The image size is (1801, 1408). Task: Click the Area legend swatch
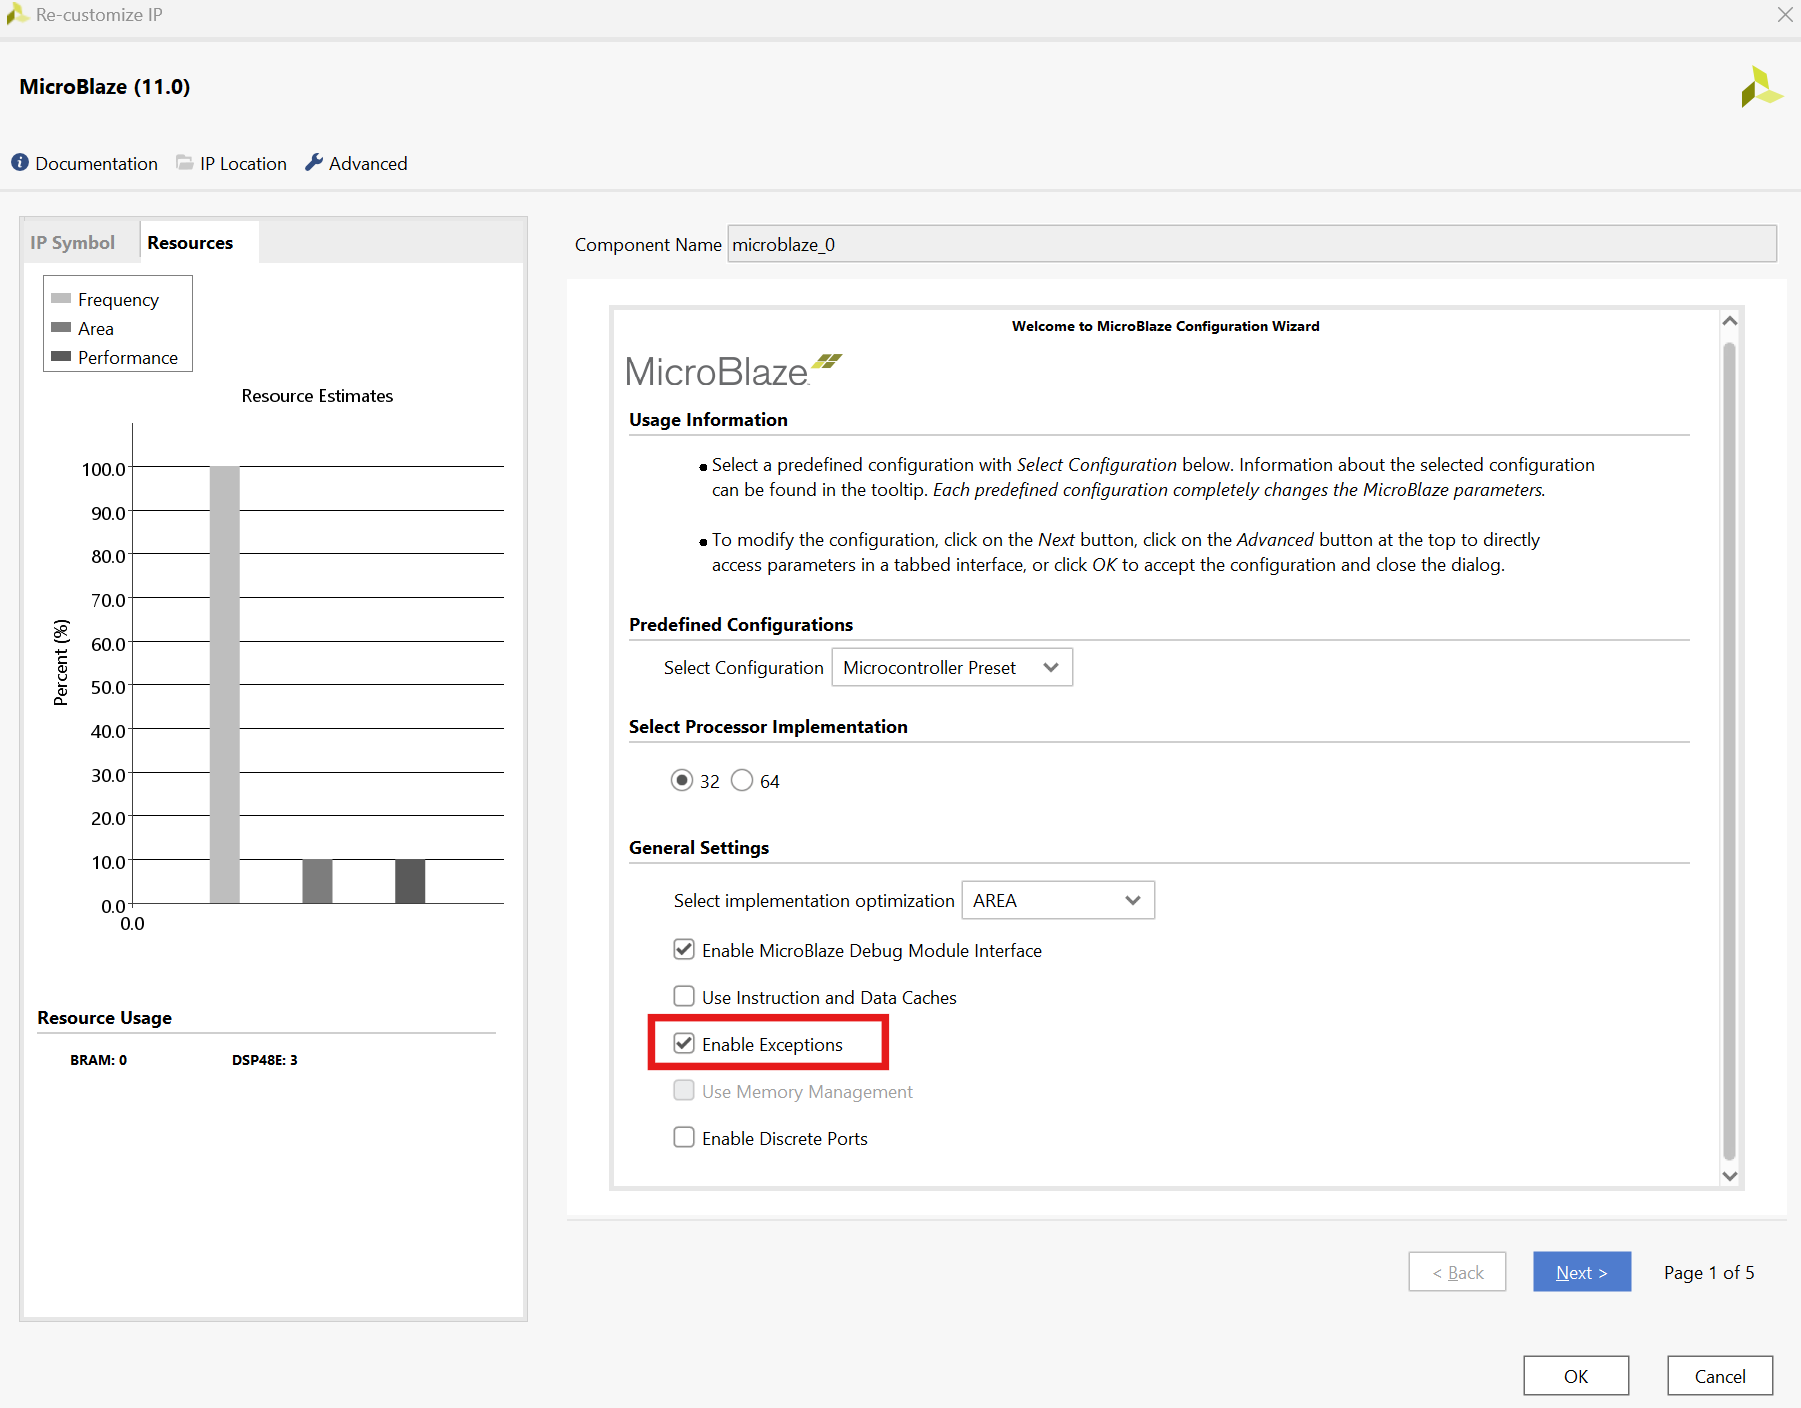point(61,327)
